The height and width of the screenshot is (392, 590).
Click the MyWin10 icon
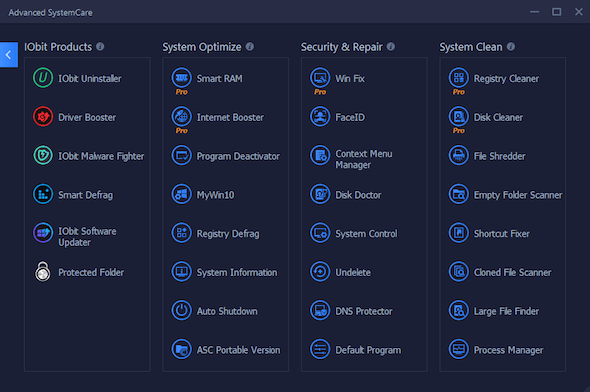pos(181,194)
